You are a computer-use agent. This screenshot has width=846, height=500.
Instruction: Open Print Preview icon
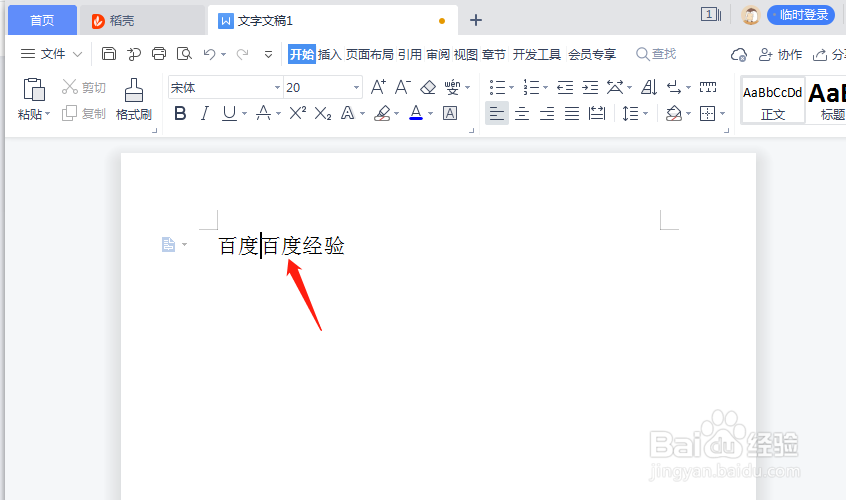point(185,53)
